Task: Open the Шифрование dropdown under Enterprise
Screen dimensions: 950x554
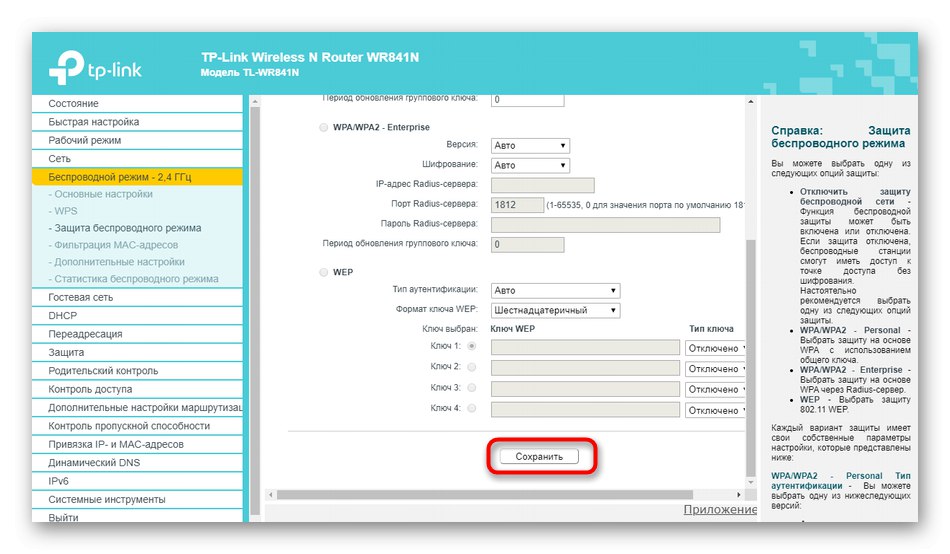Action: pos(530,165)
